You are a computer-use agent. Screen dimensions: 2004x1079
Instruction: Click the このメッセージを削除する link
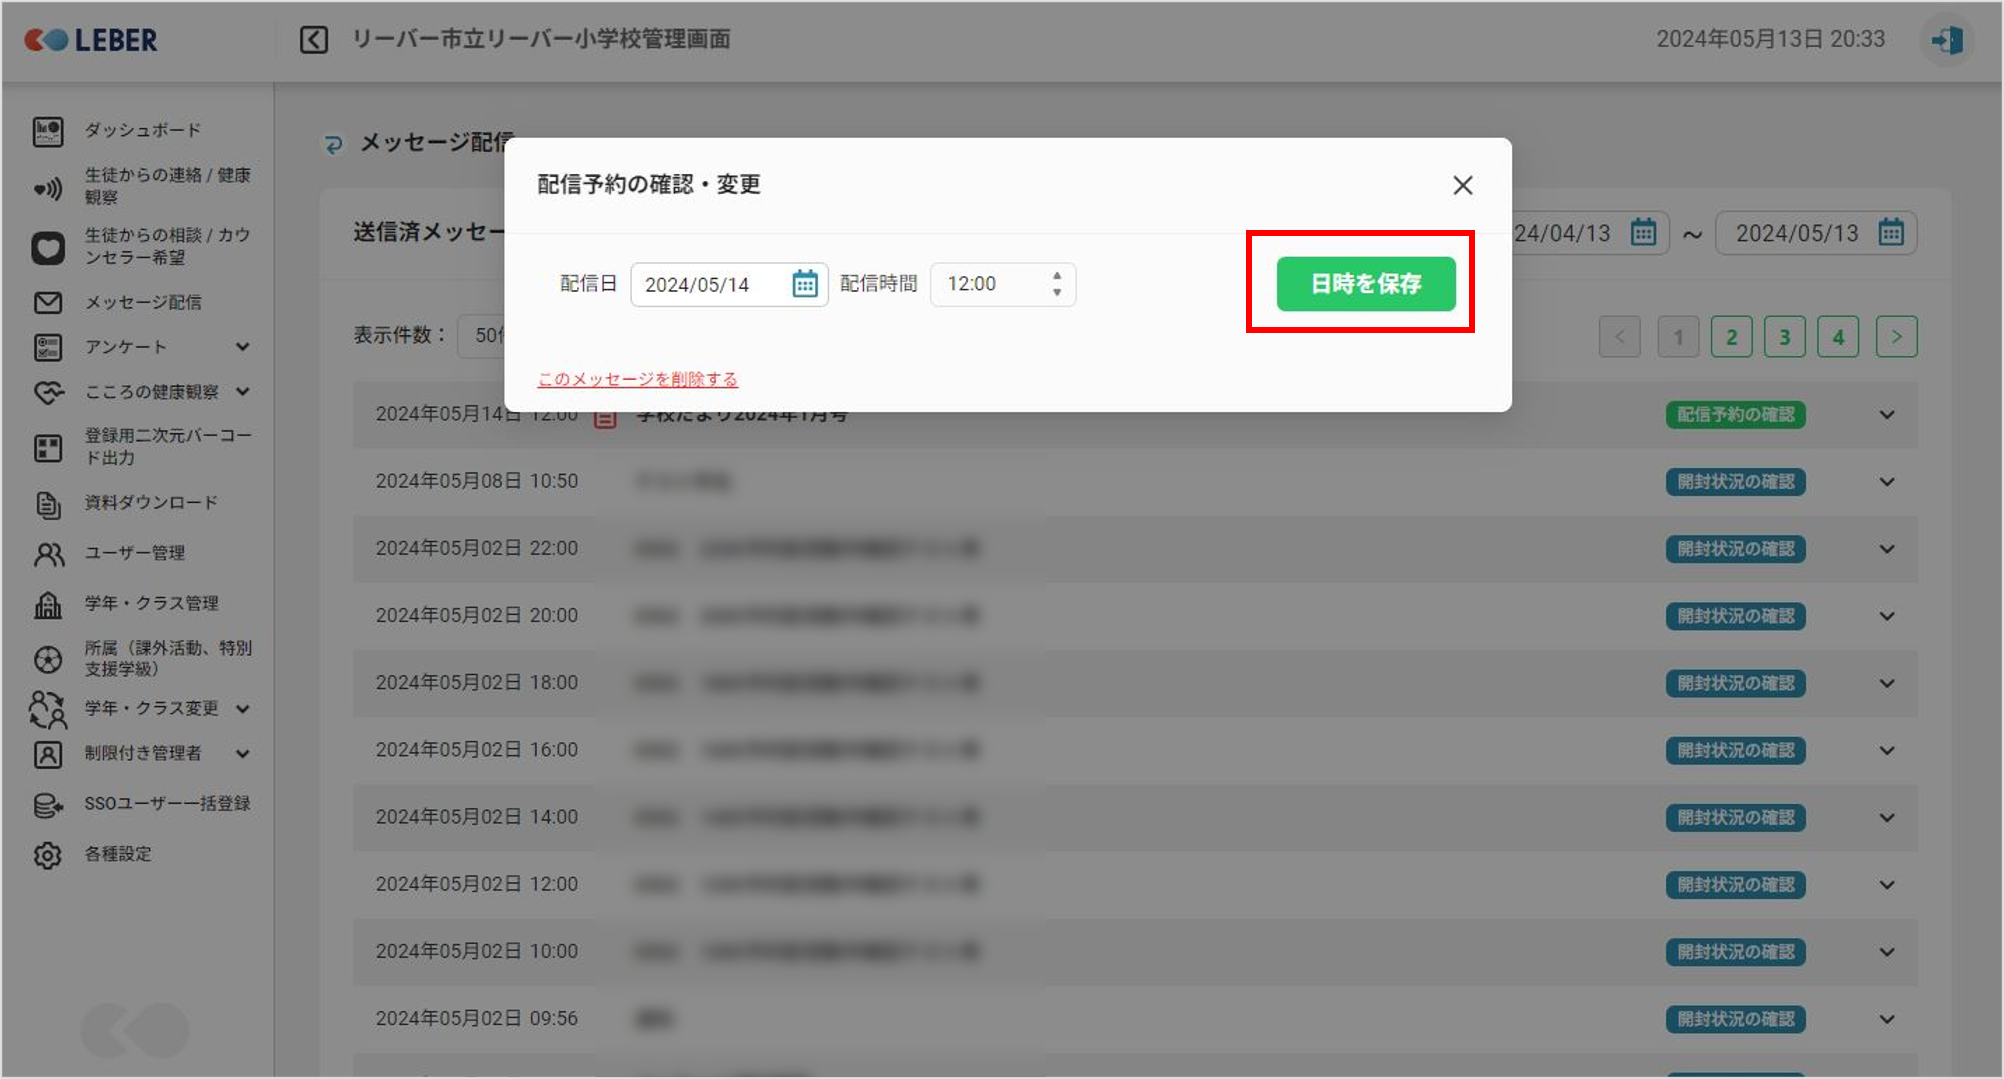tap(637, 379)
